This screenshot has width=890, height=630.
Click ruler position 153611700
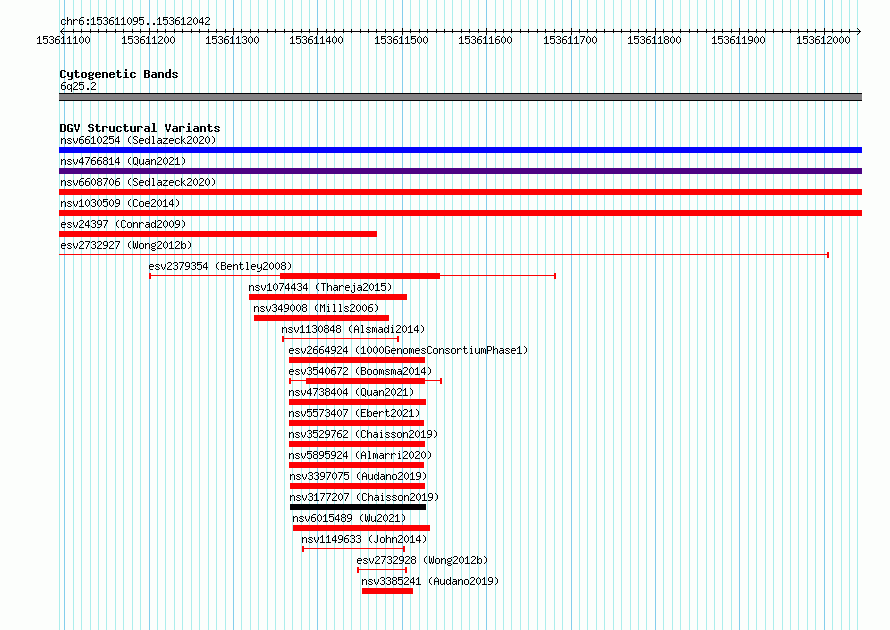[x=570, y=40]
